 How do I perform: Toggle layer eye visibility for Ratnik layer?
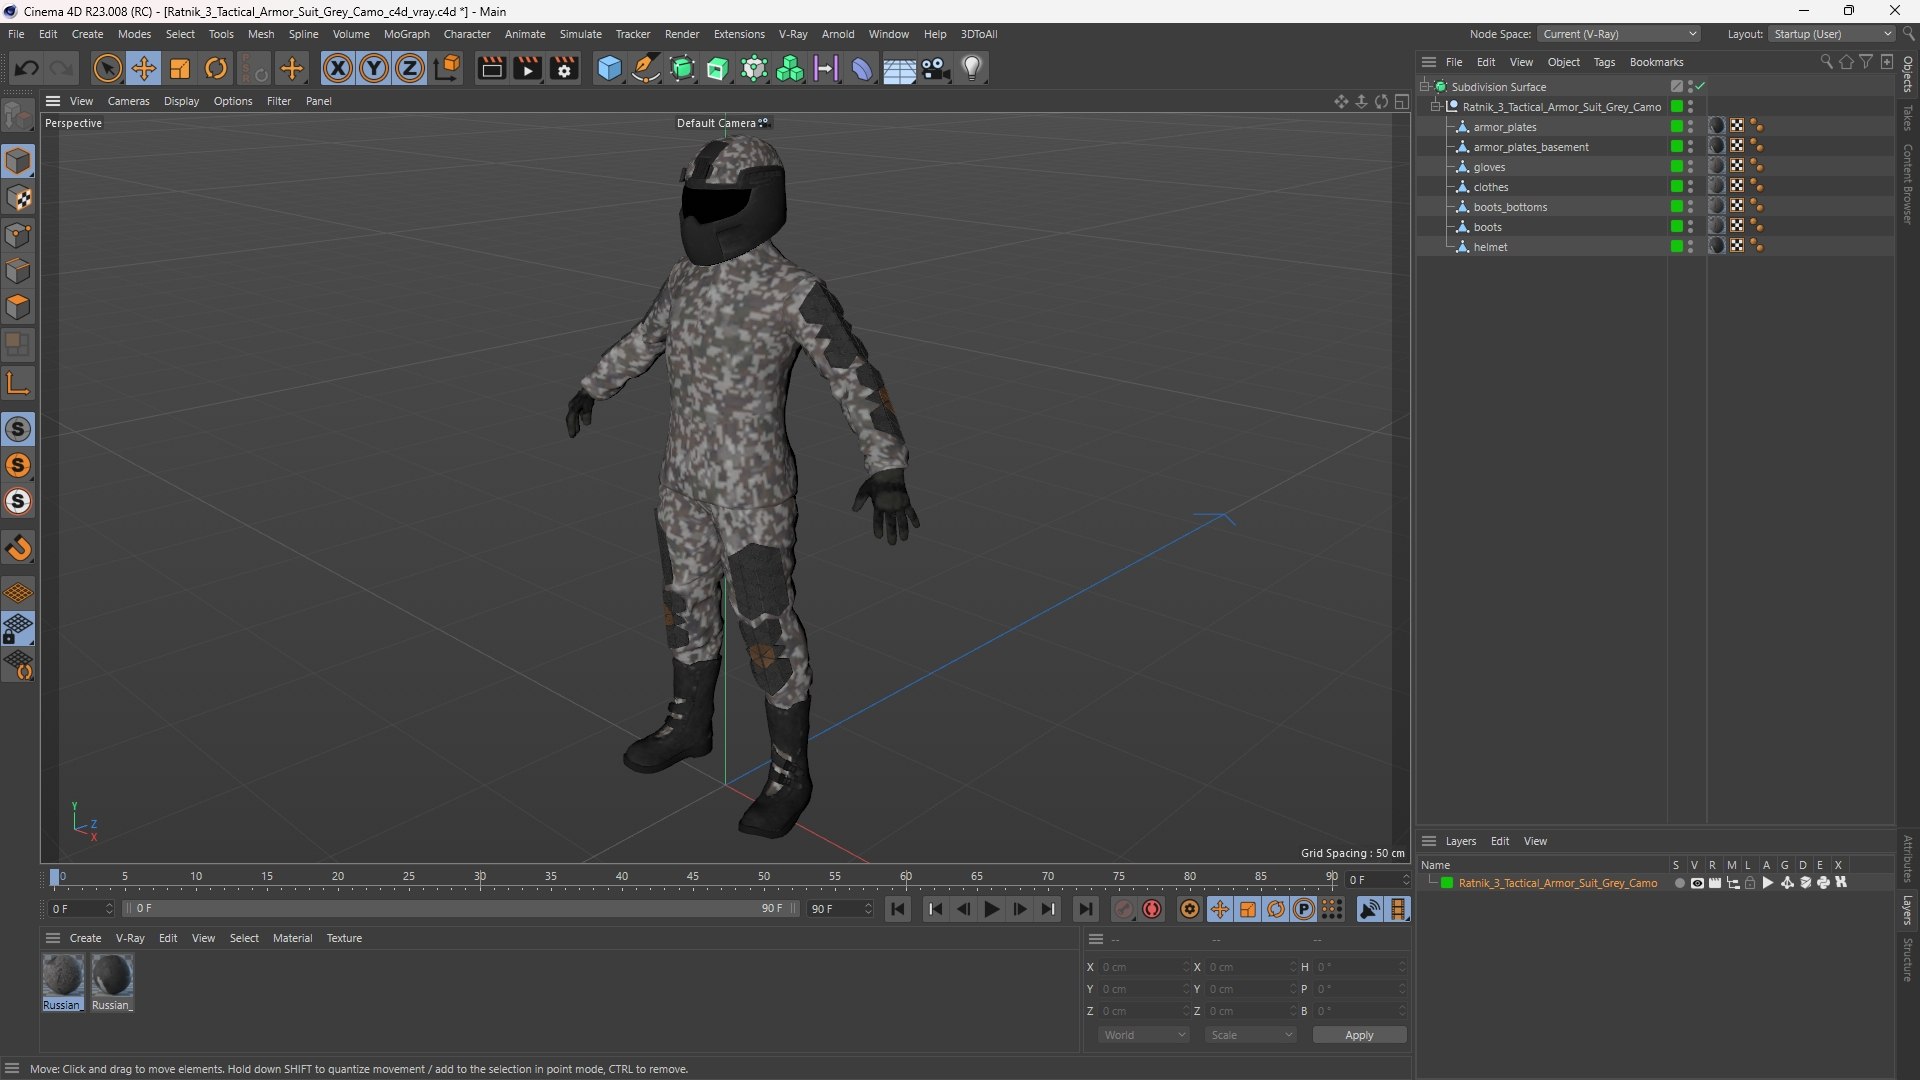(x=1697, y=883)
